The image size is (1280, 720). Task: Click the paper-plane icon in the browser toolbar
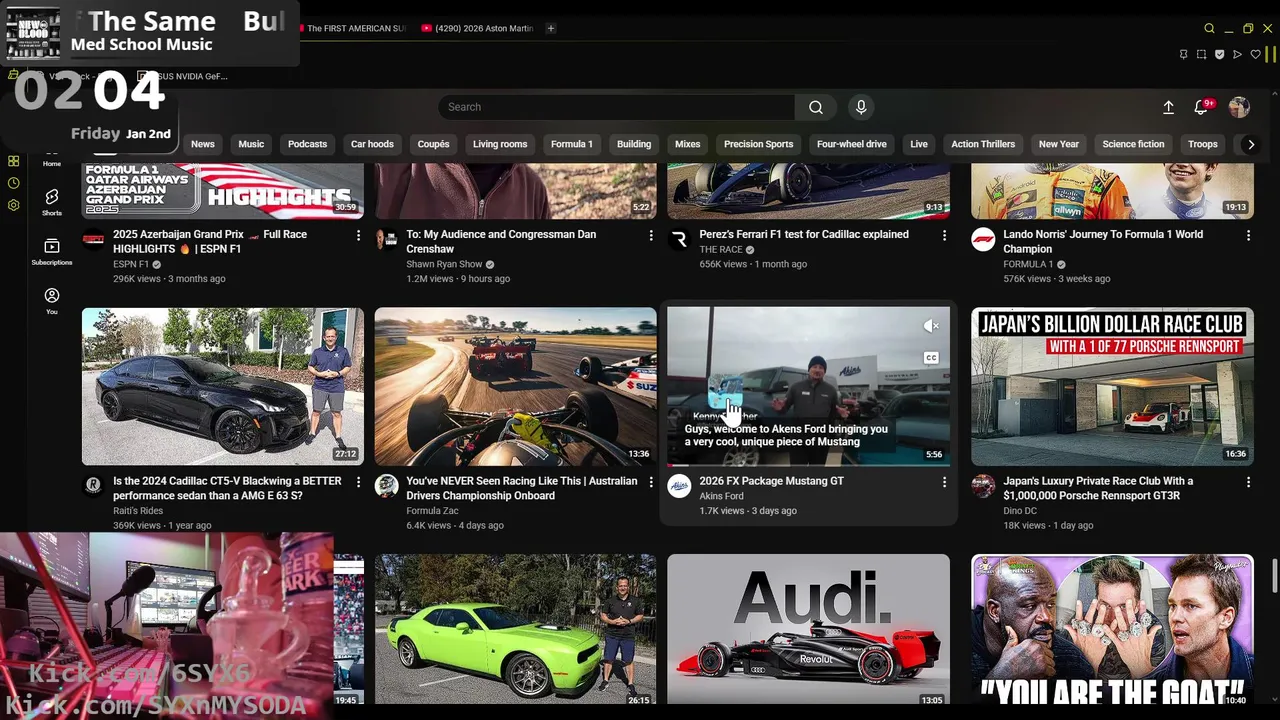coord(1237,54)
